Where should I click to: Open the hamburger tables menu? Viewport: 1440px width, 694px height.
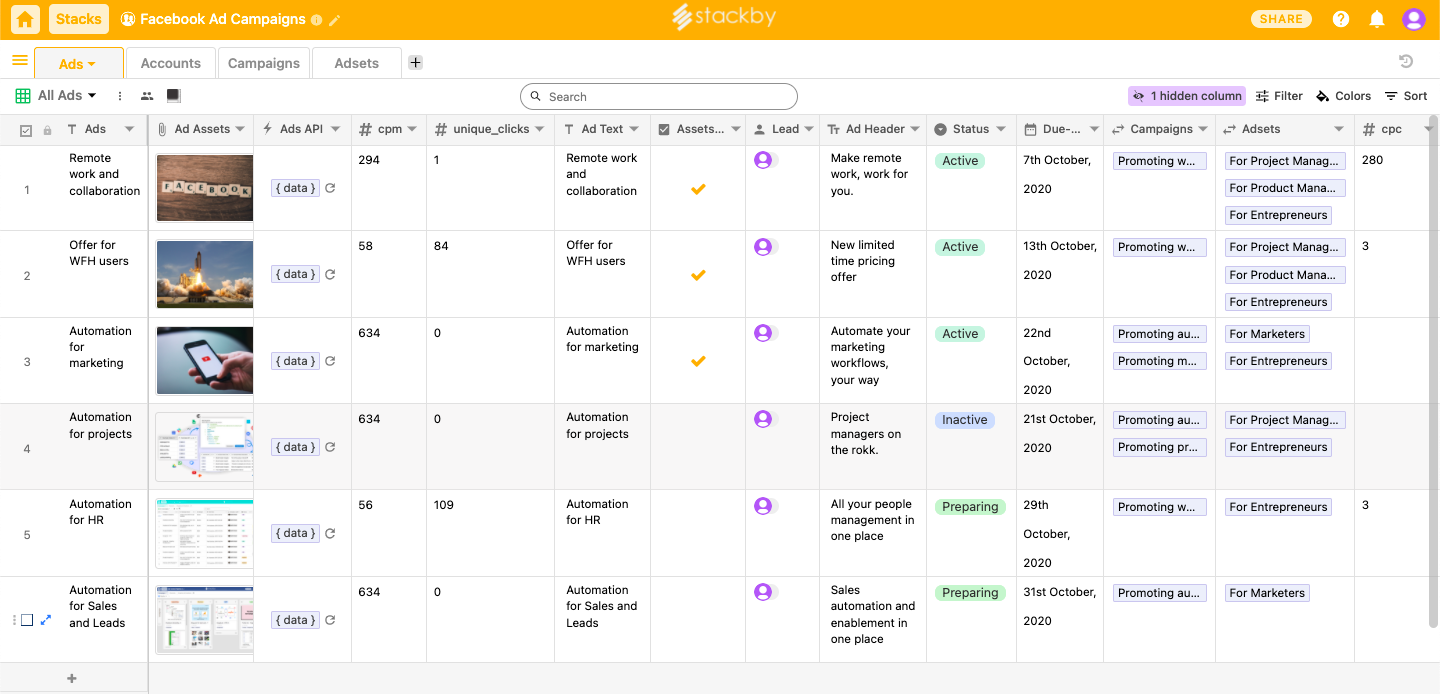(19, 61)
